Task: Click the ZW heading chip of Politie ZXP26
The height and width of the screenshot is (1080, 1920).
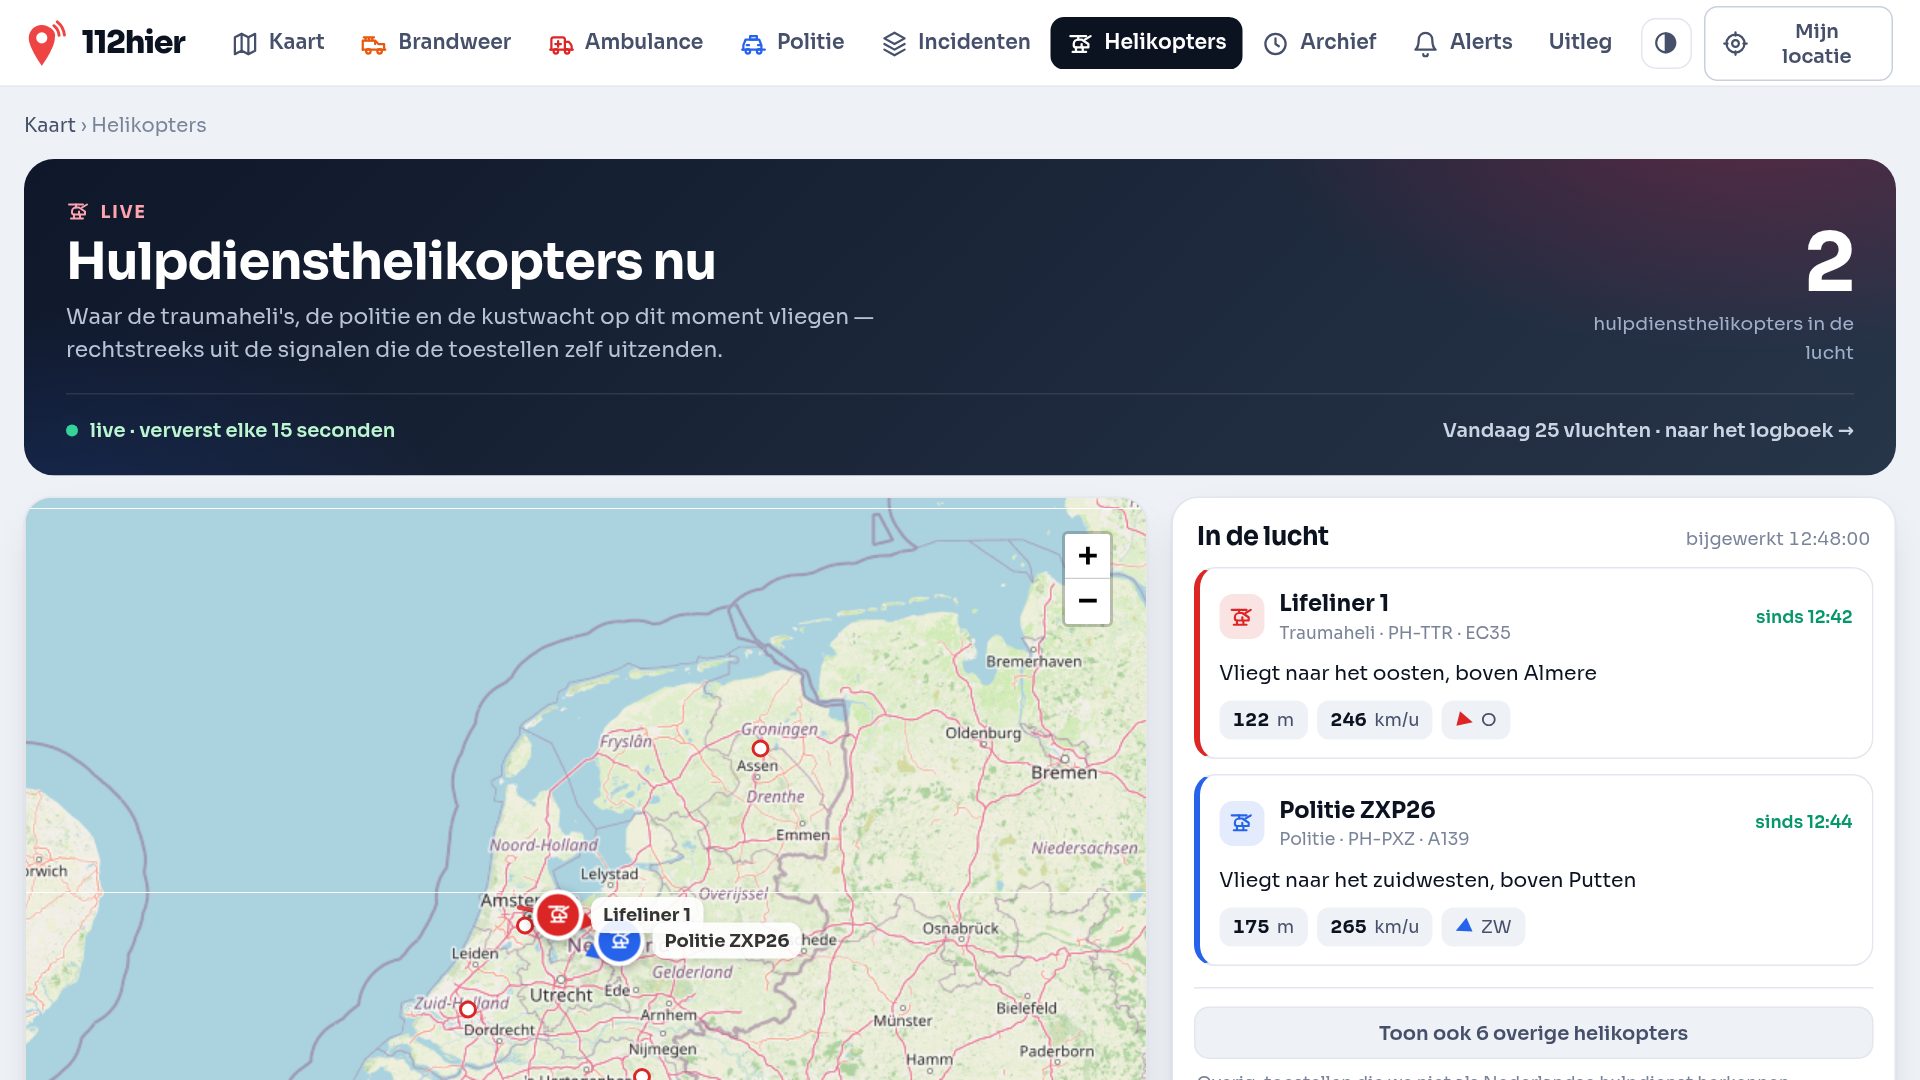Action: pyautogui.click(x=1483, y=927)
